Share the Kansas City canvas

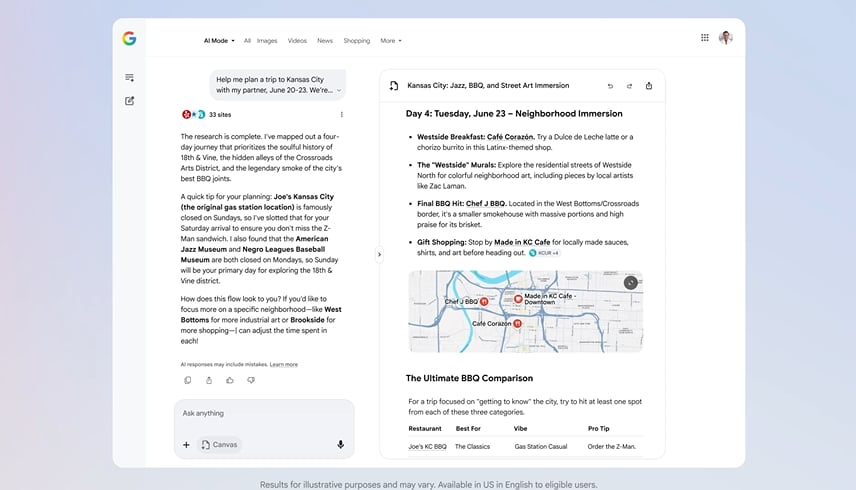click(649, 86)
